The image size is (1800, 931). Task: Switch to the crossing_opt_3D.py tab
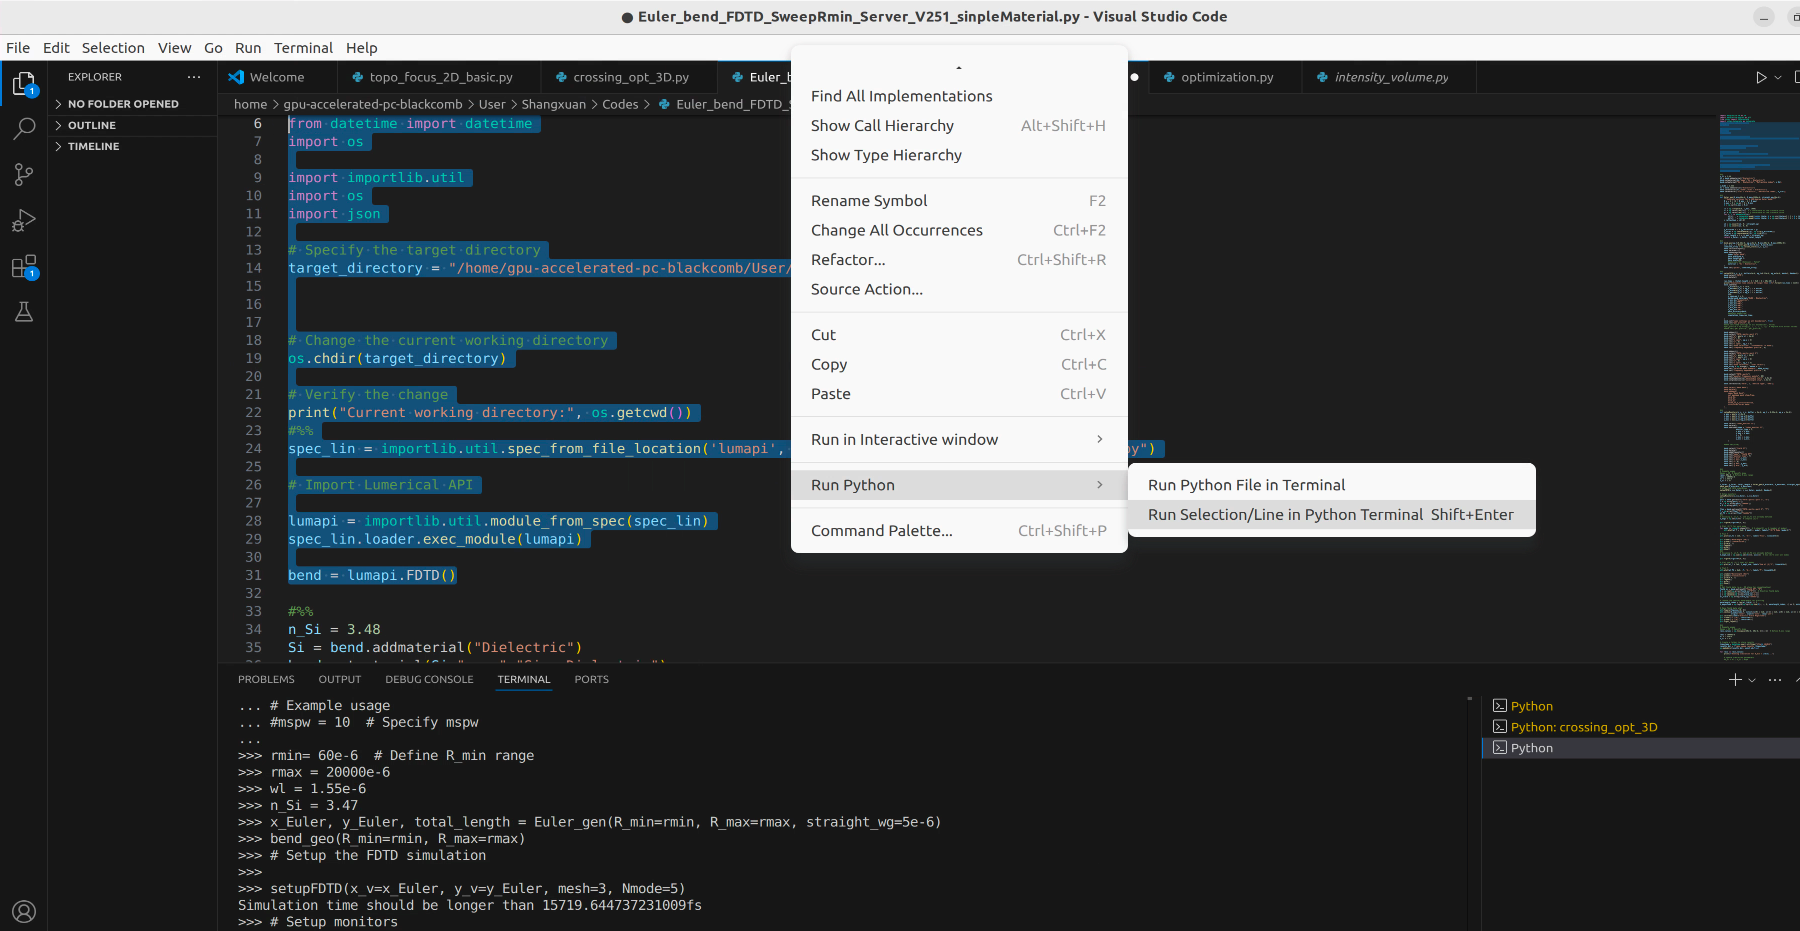pyautogui.click(x=630, y=77)
